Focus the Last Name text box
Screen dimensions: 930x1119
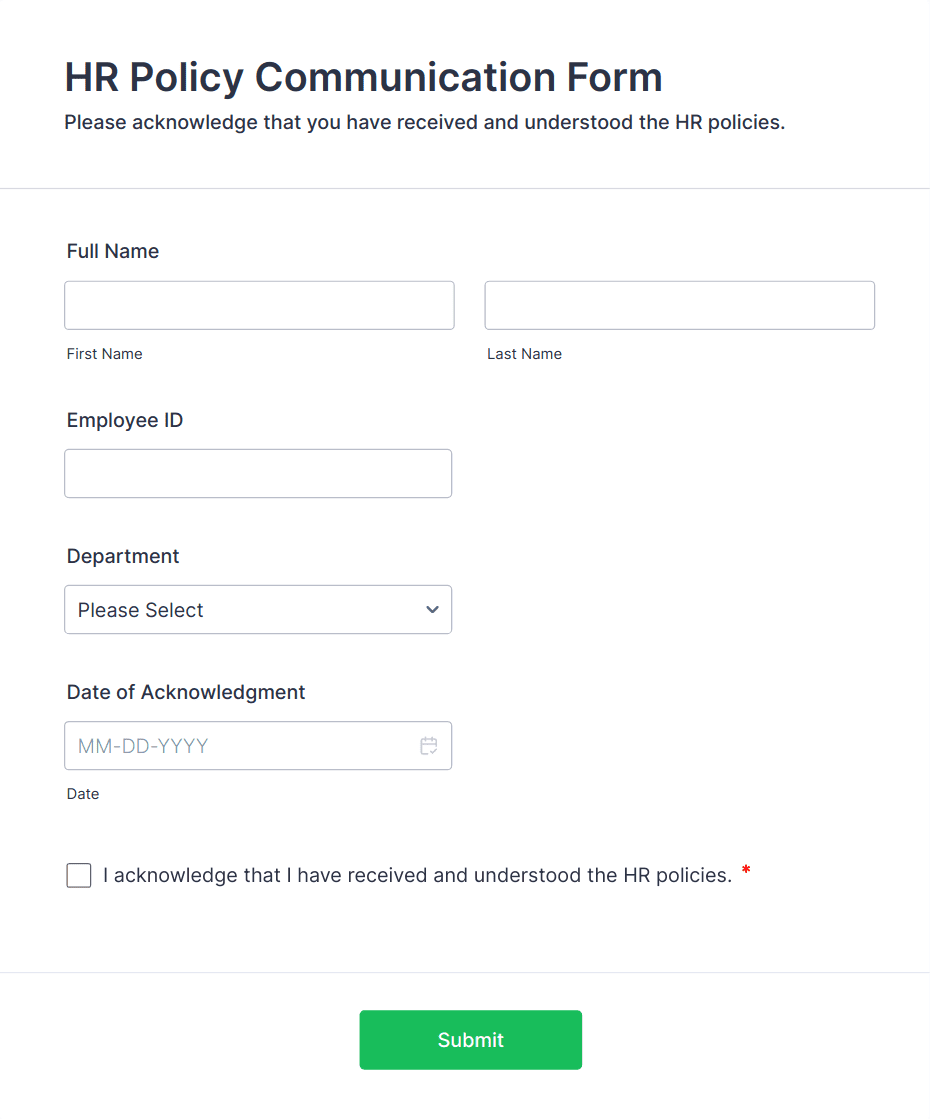click(x=679, y=305)
